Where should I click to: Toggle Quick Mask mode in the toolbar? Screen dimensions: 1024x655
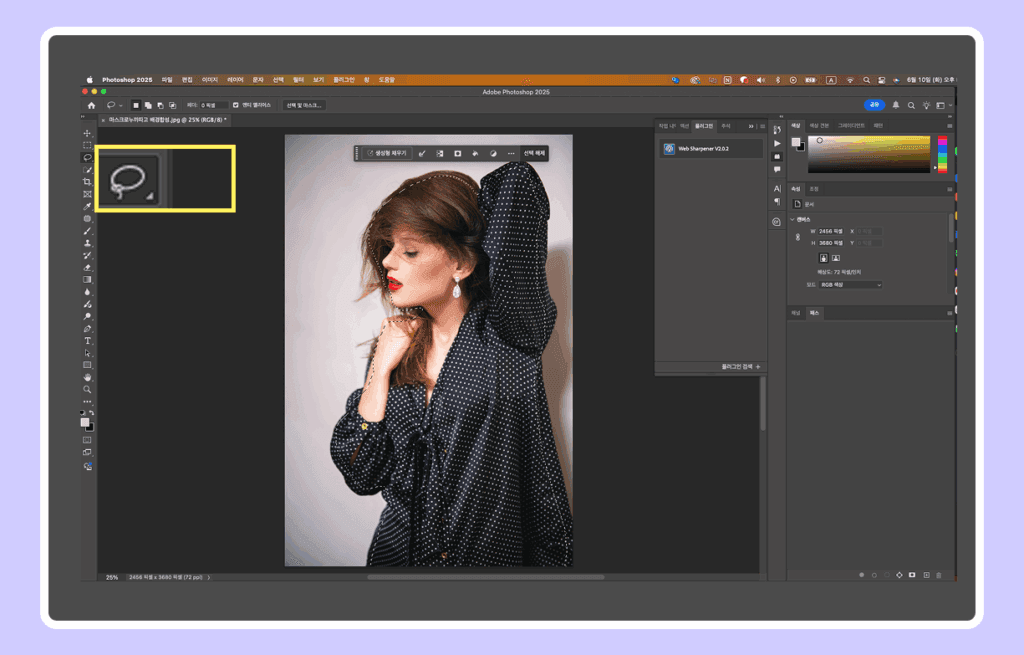pyautogui.click(x=87, y=440)
